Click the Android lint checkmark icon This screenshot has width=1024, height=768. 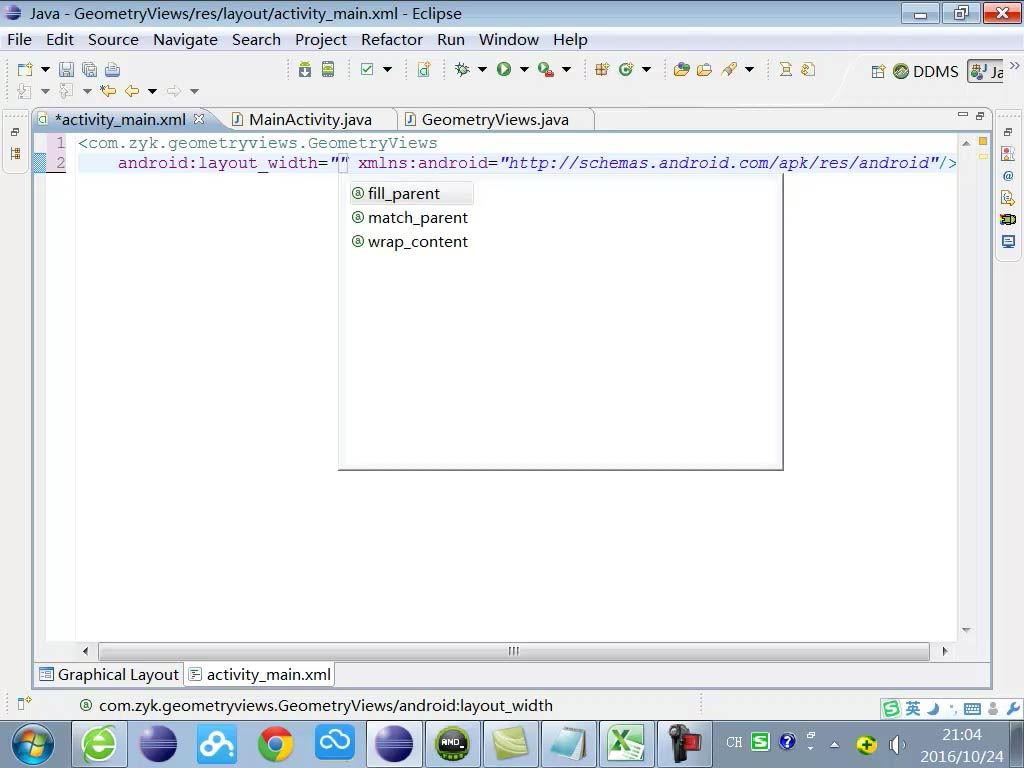coord(367,69)
